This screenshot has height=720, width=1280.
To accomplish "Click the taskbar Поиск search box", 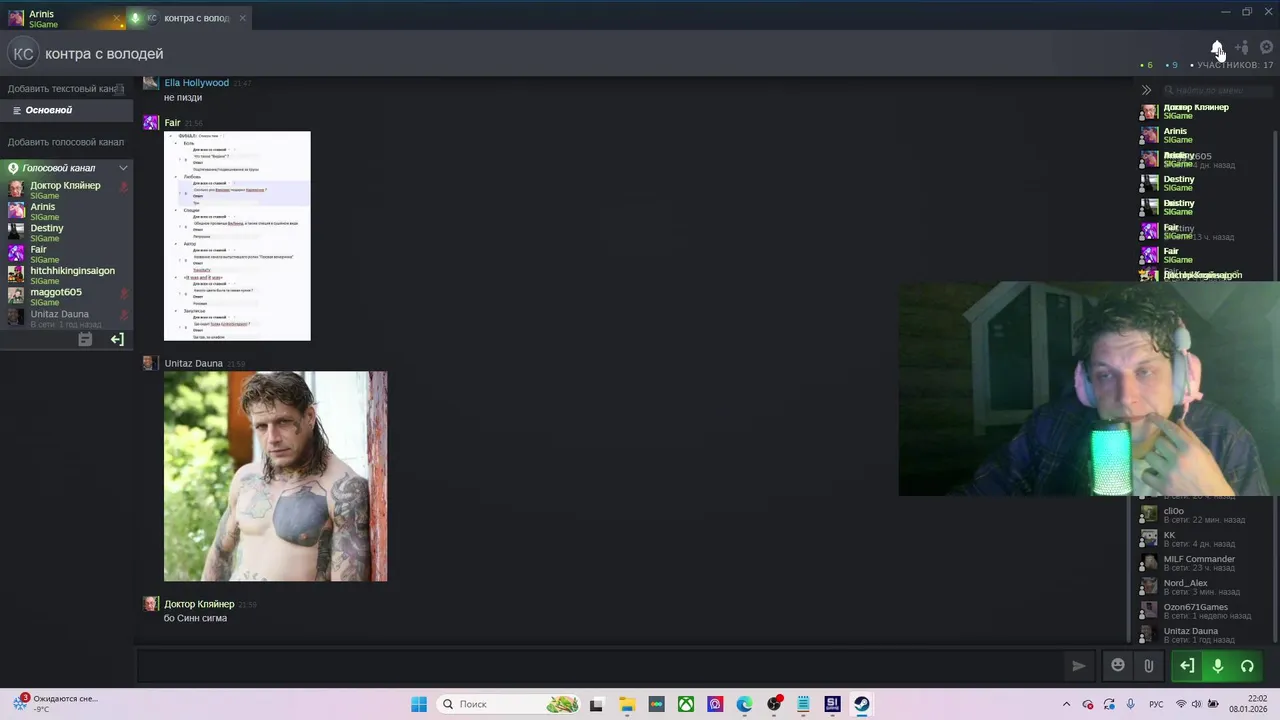I will click(510, 704).
